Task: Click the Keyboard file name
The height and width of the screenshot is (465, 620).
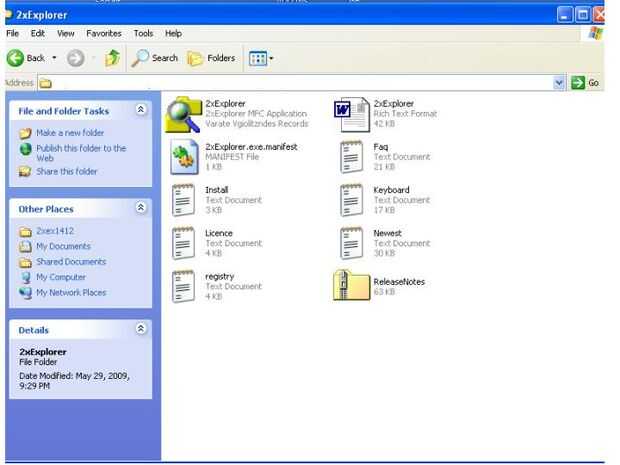Action: coord(391,190)
